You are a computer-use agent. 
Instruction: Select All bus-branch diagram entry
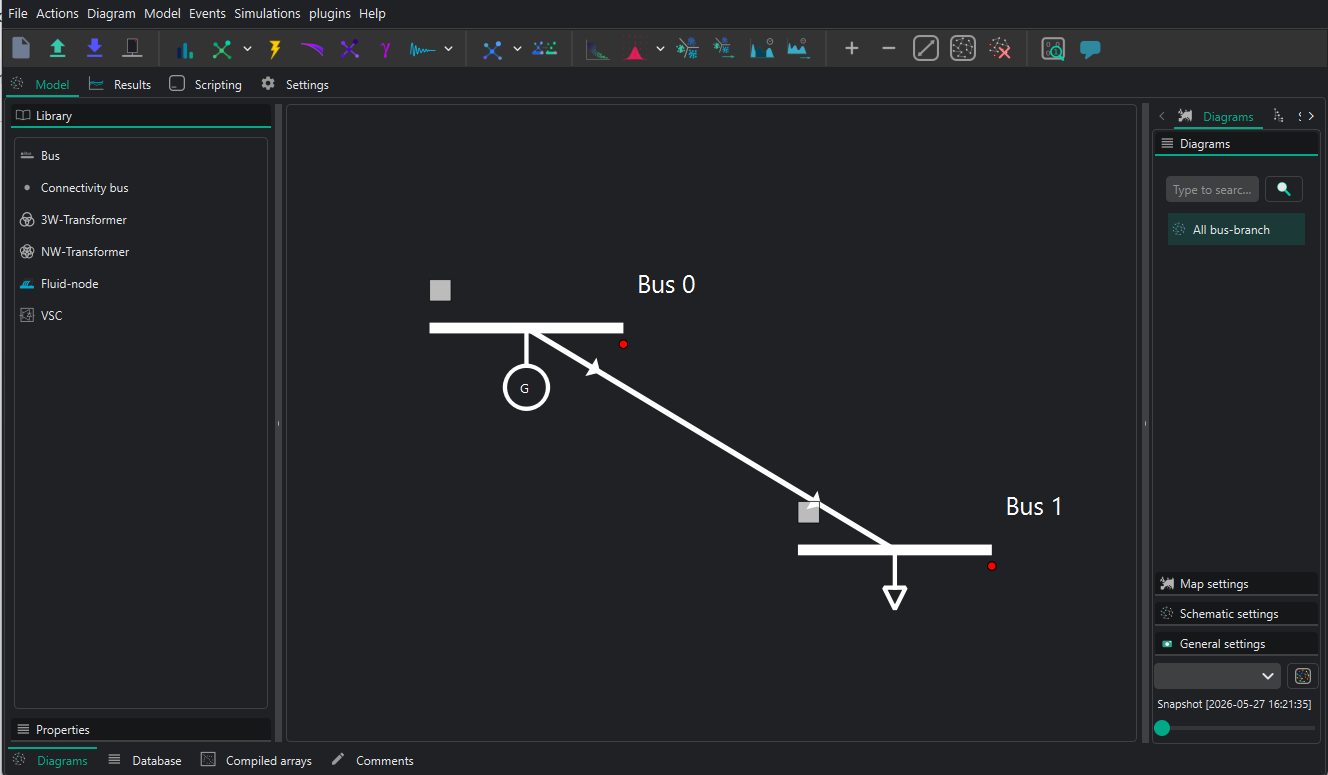pyautogui.click(x=1236, y=229)
